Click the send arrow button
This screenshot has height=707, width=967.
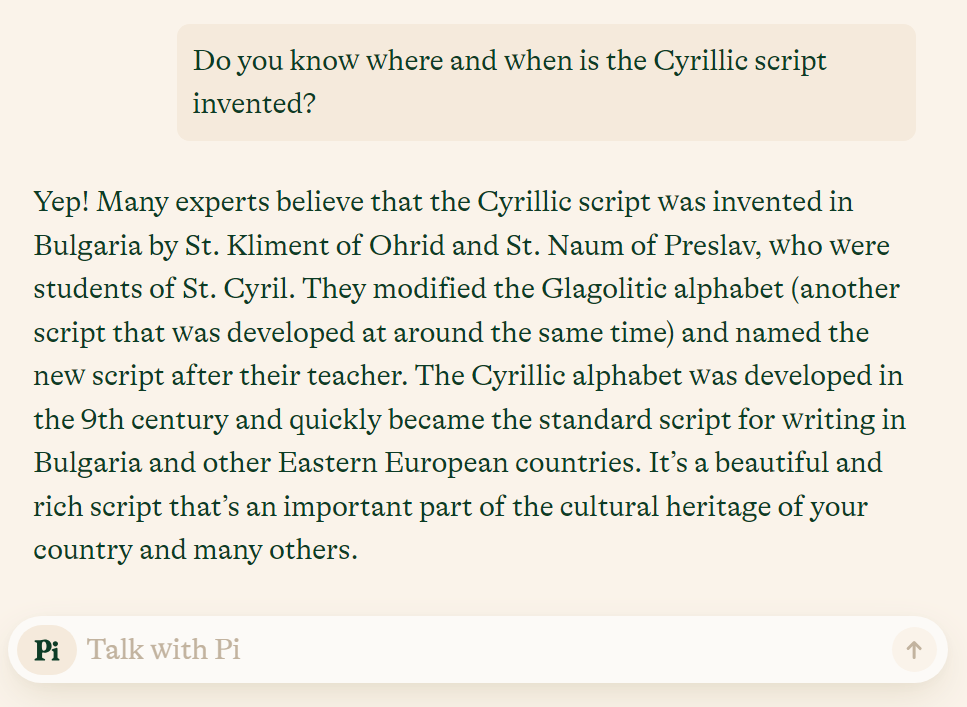coord(914,650)
